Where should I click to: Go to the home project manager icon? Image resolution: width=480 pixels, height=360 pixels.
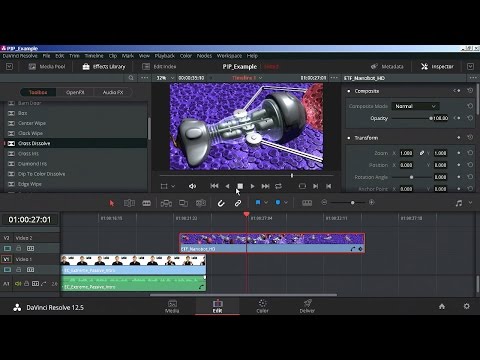click(442, 306)
